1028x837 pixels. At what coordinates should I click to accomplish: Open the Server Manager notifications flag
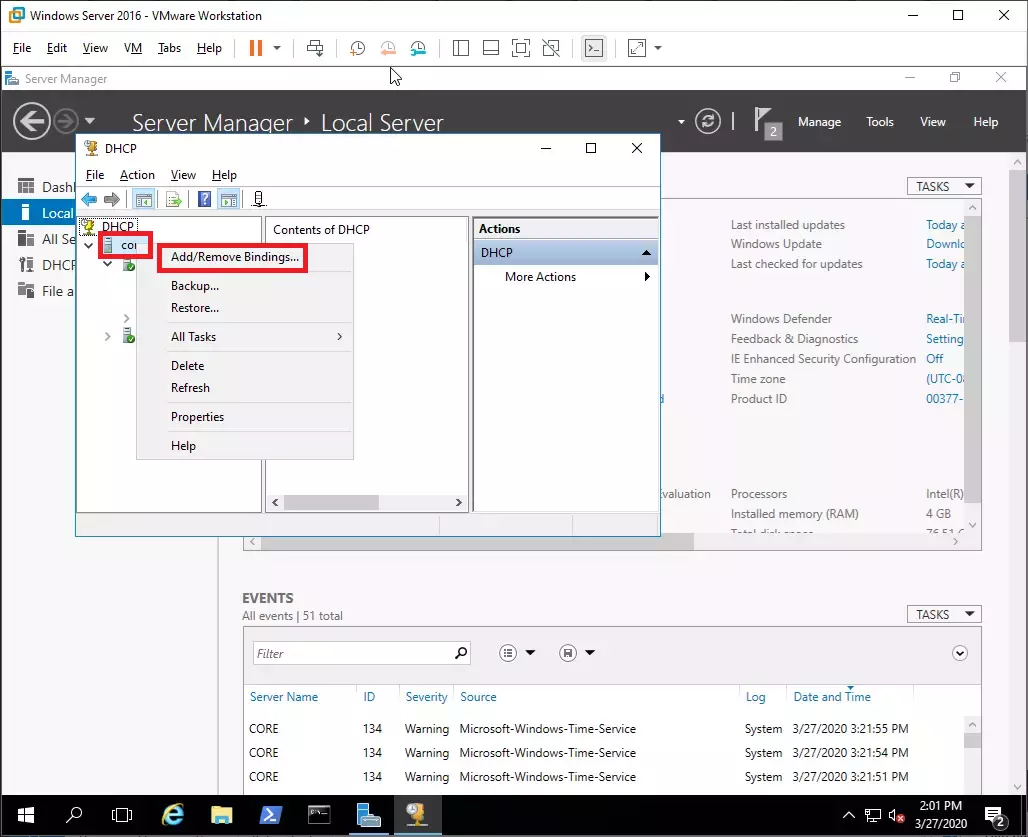tap(767, 123)
